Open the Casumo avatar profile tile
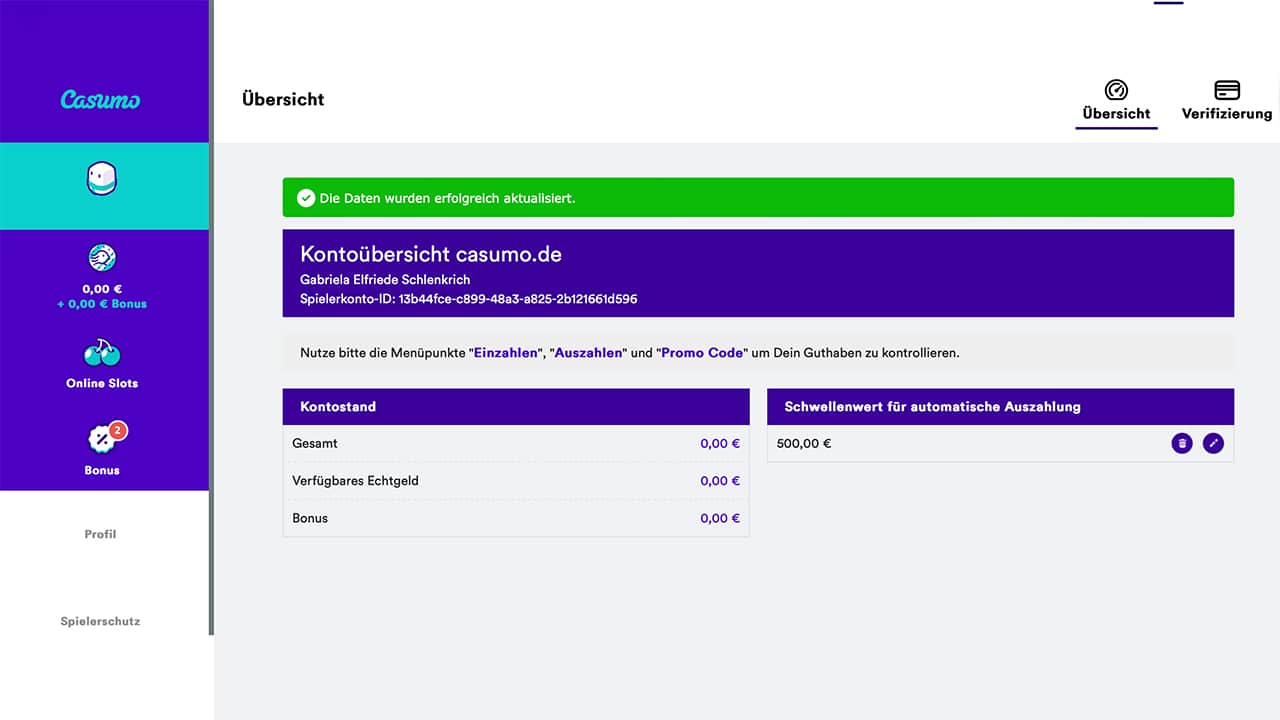1280x720 pixels. tap(104, 186)
